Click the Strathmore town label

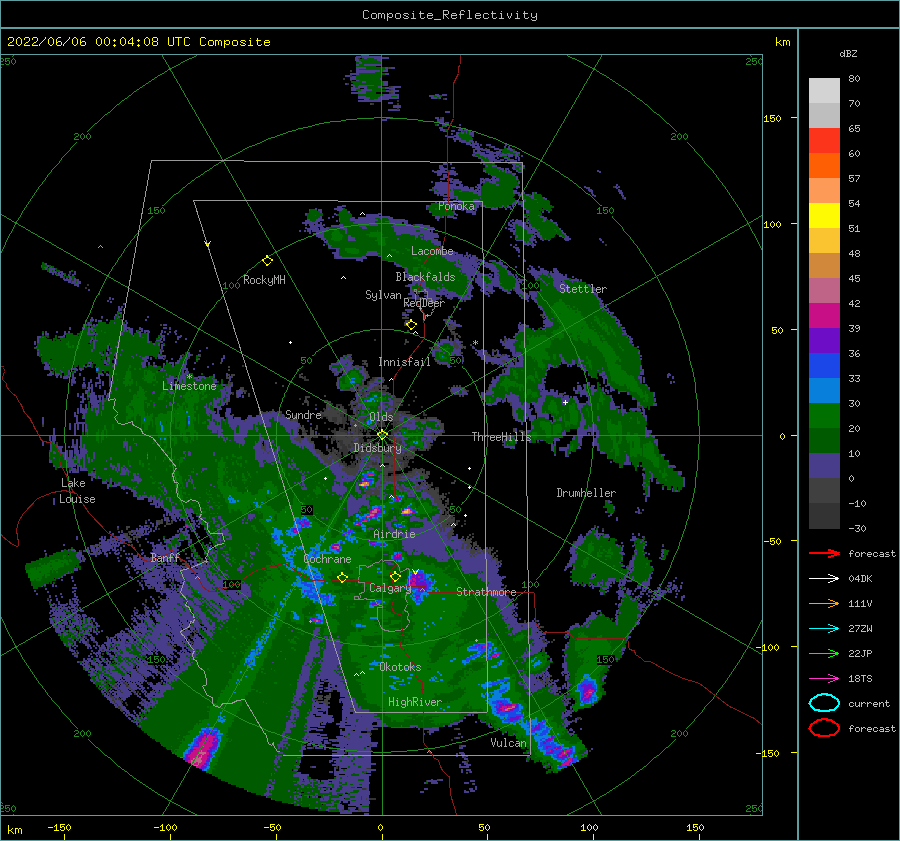point(486,592)
